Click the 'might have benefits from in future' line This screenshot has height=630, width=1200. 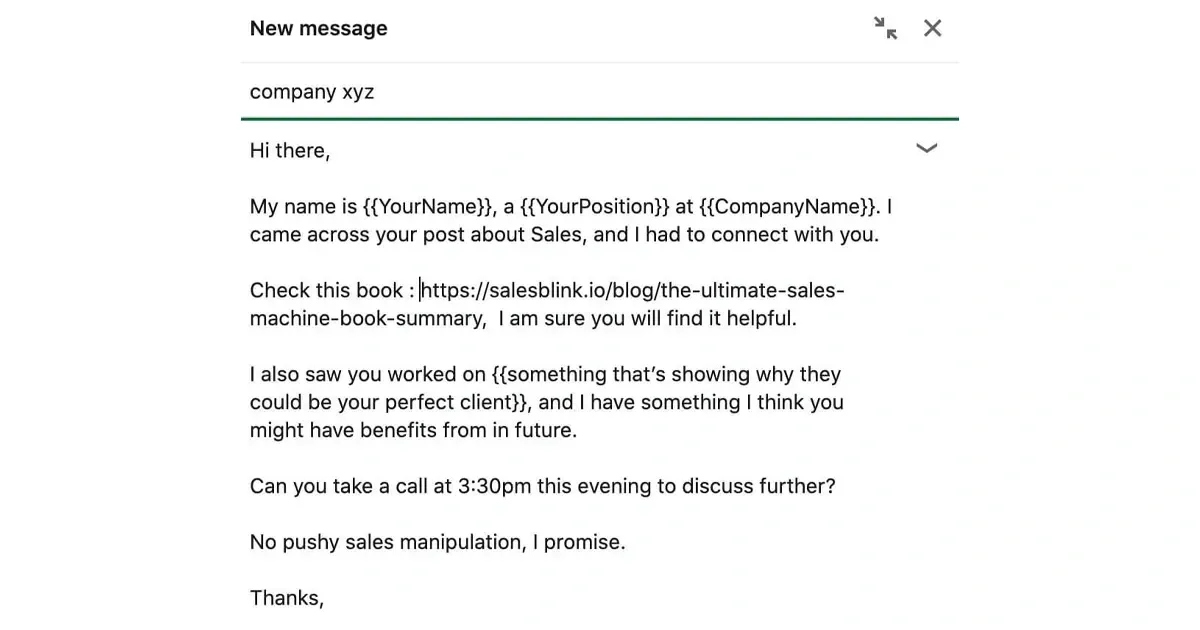[x=413, y=431]
